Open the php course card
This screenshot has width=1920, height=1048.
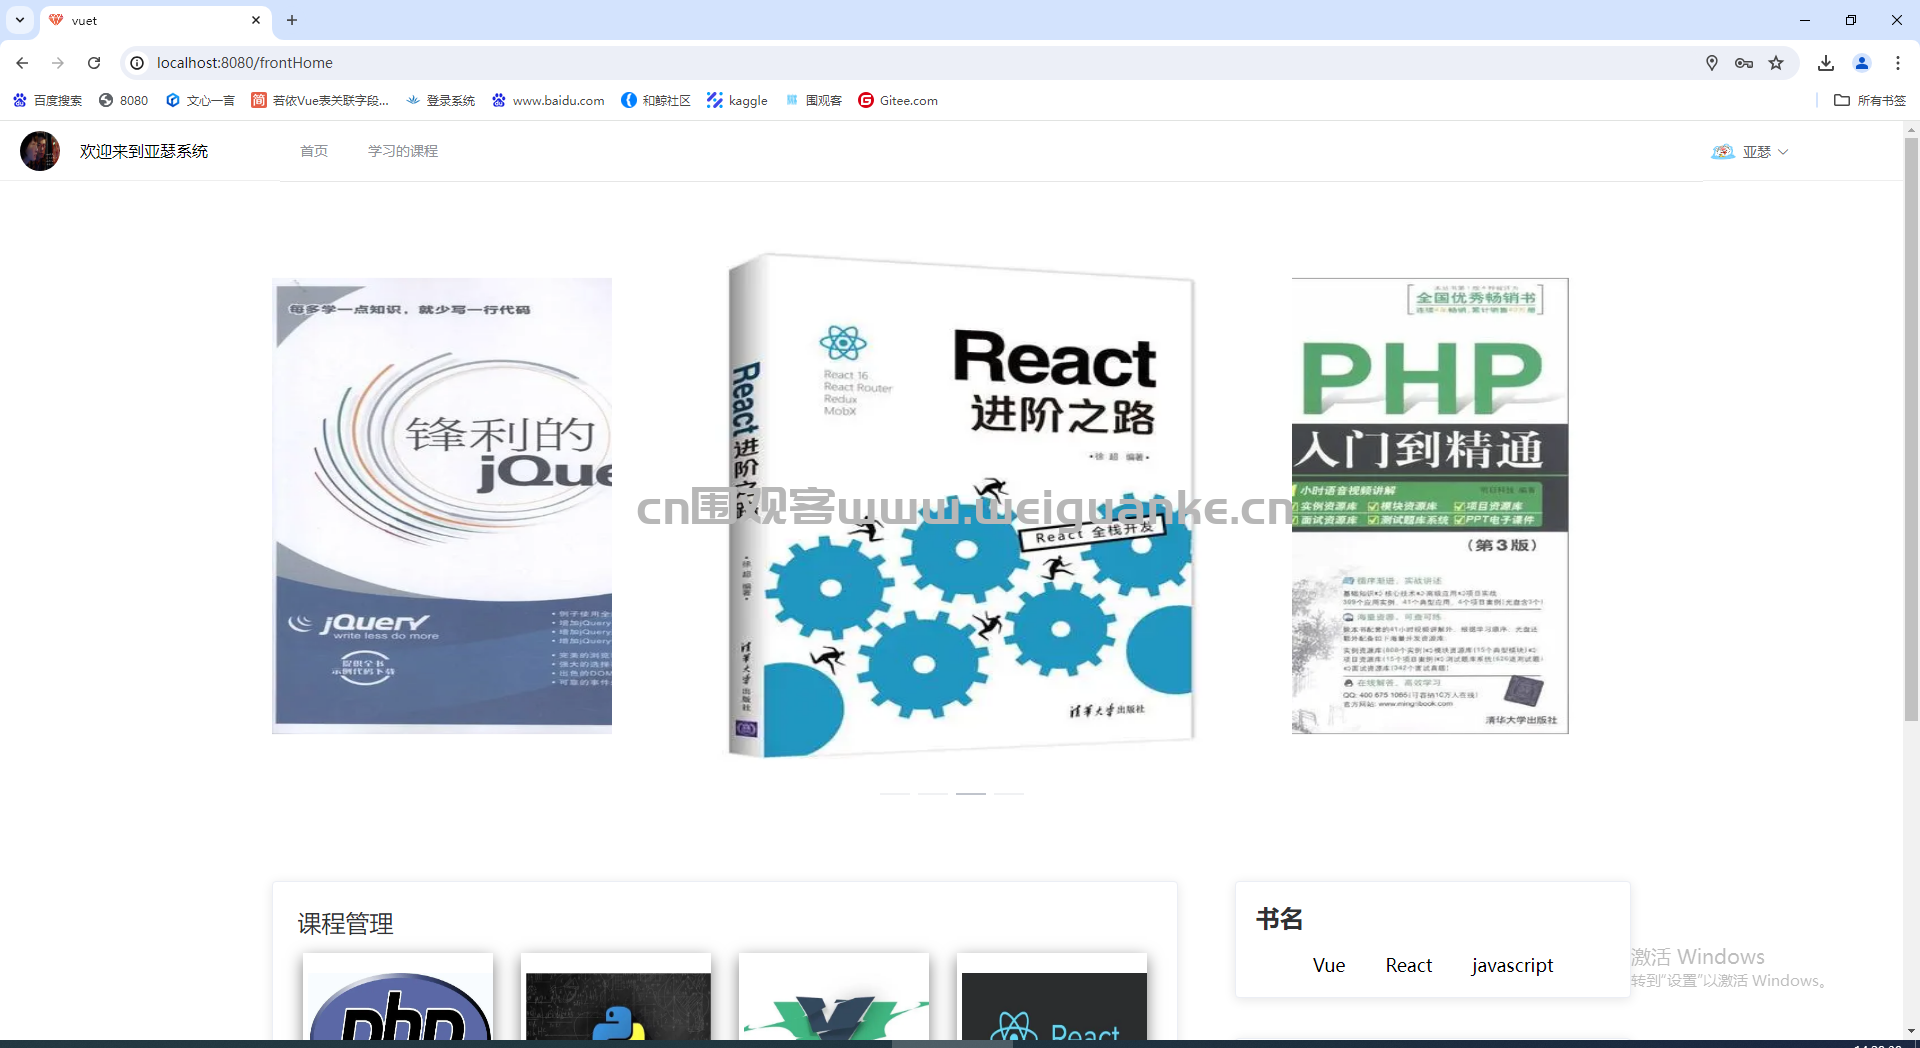[x=398, y=996]
